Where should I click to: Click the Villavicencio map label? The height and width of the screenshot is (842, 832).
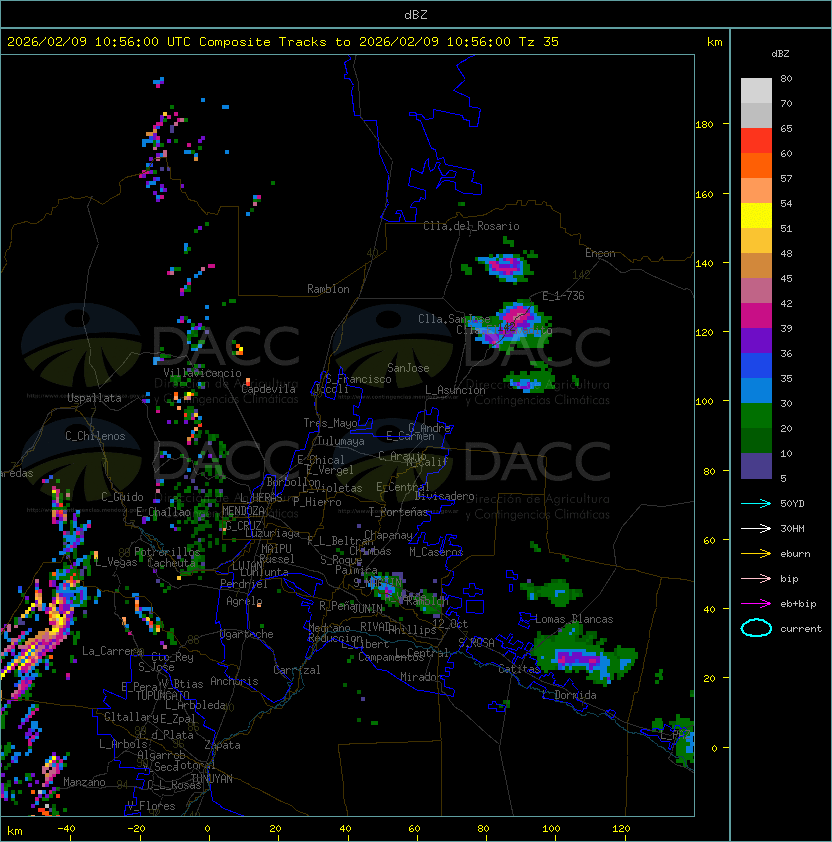tap(202, 373)
